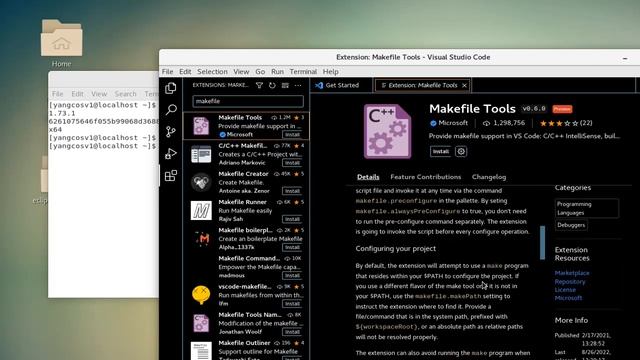
Task: Install Makefile Runner extension
Action: [292, 219]
